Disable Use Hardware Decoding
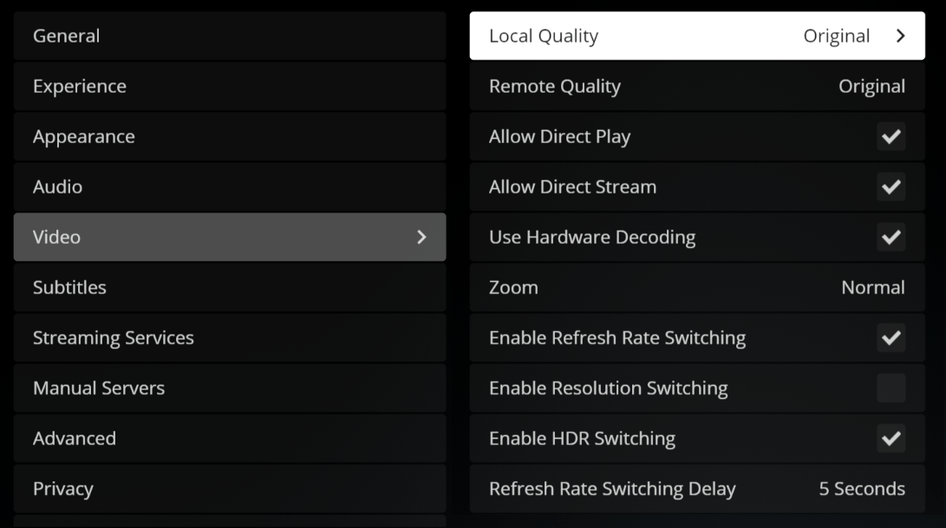 pos(890,237)
